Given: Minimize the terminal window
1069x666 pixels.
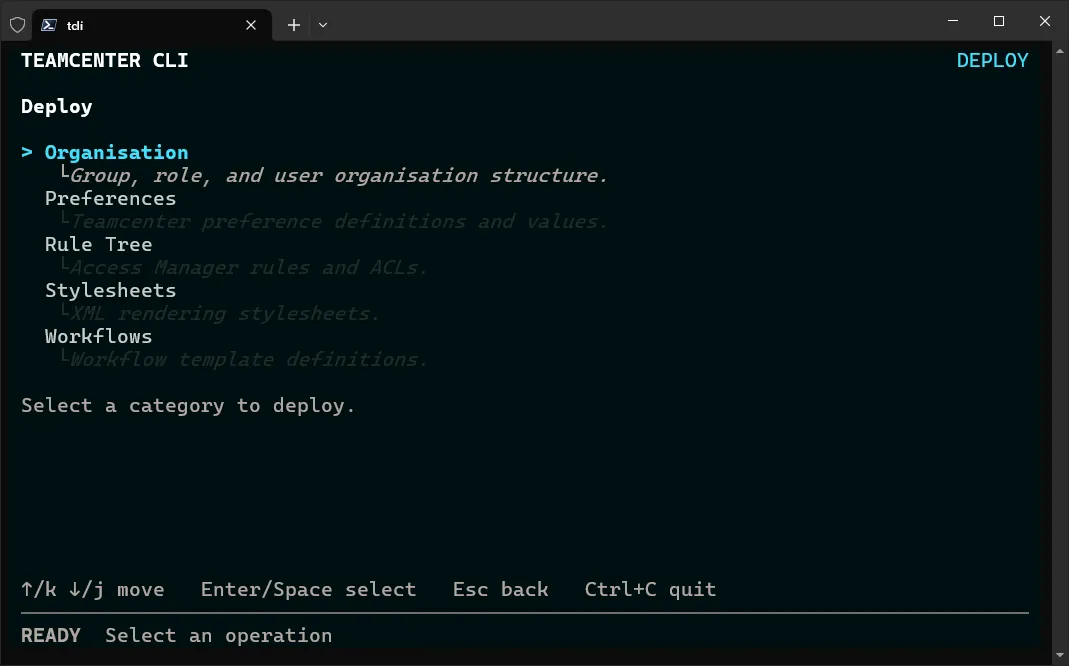Looking at the screenshot, I should tap(953, 21).
